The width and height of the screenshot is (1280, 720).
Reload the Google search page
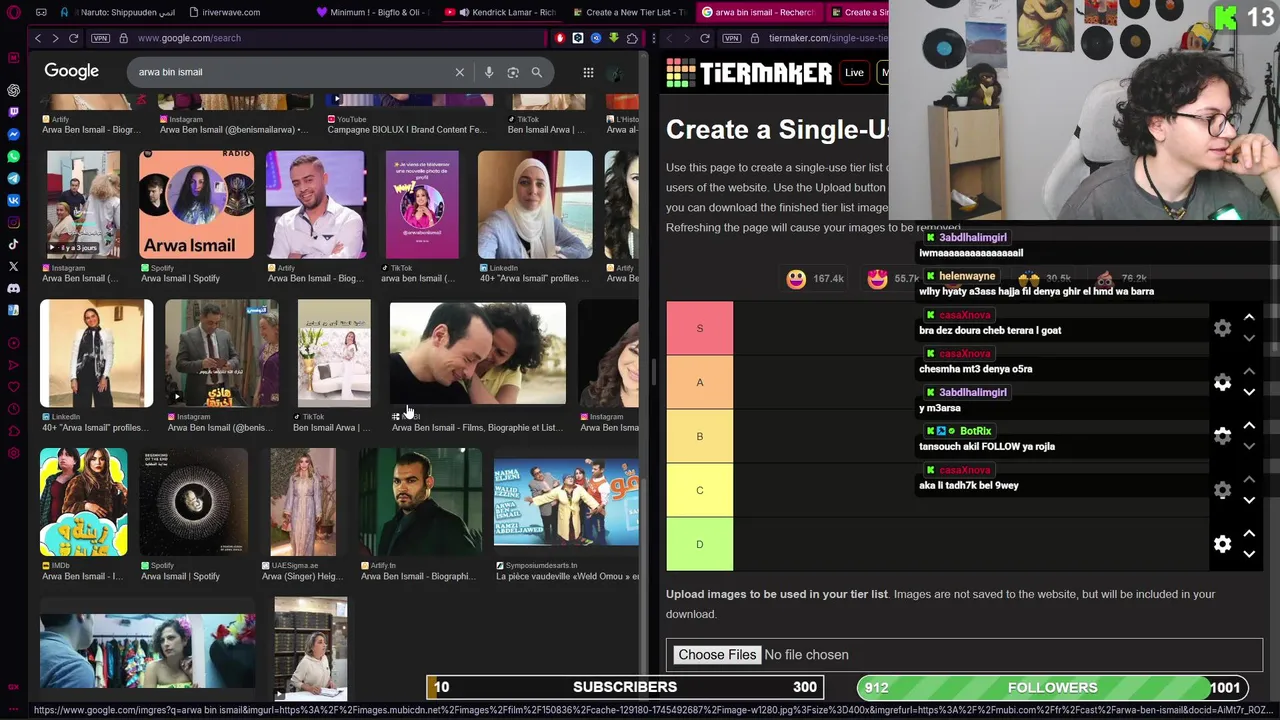click(73, 38)
